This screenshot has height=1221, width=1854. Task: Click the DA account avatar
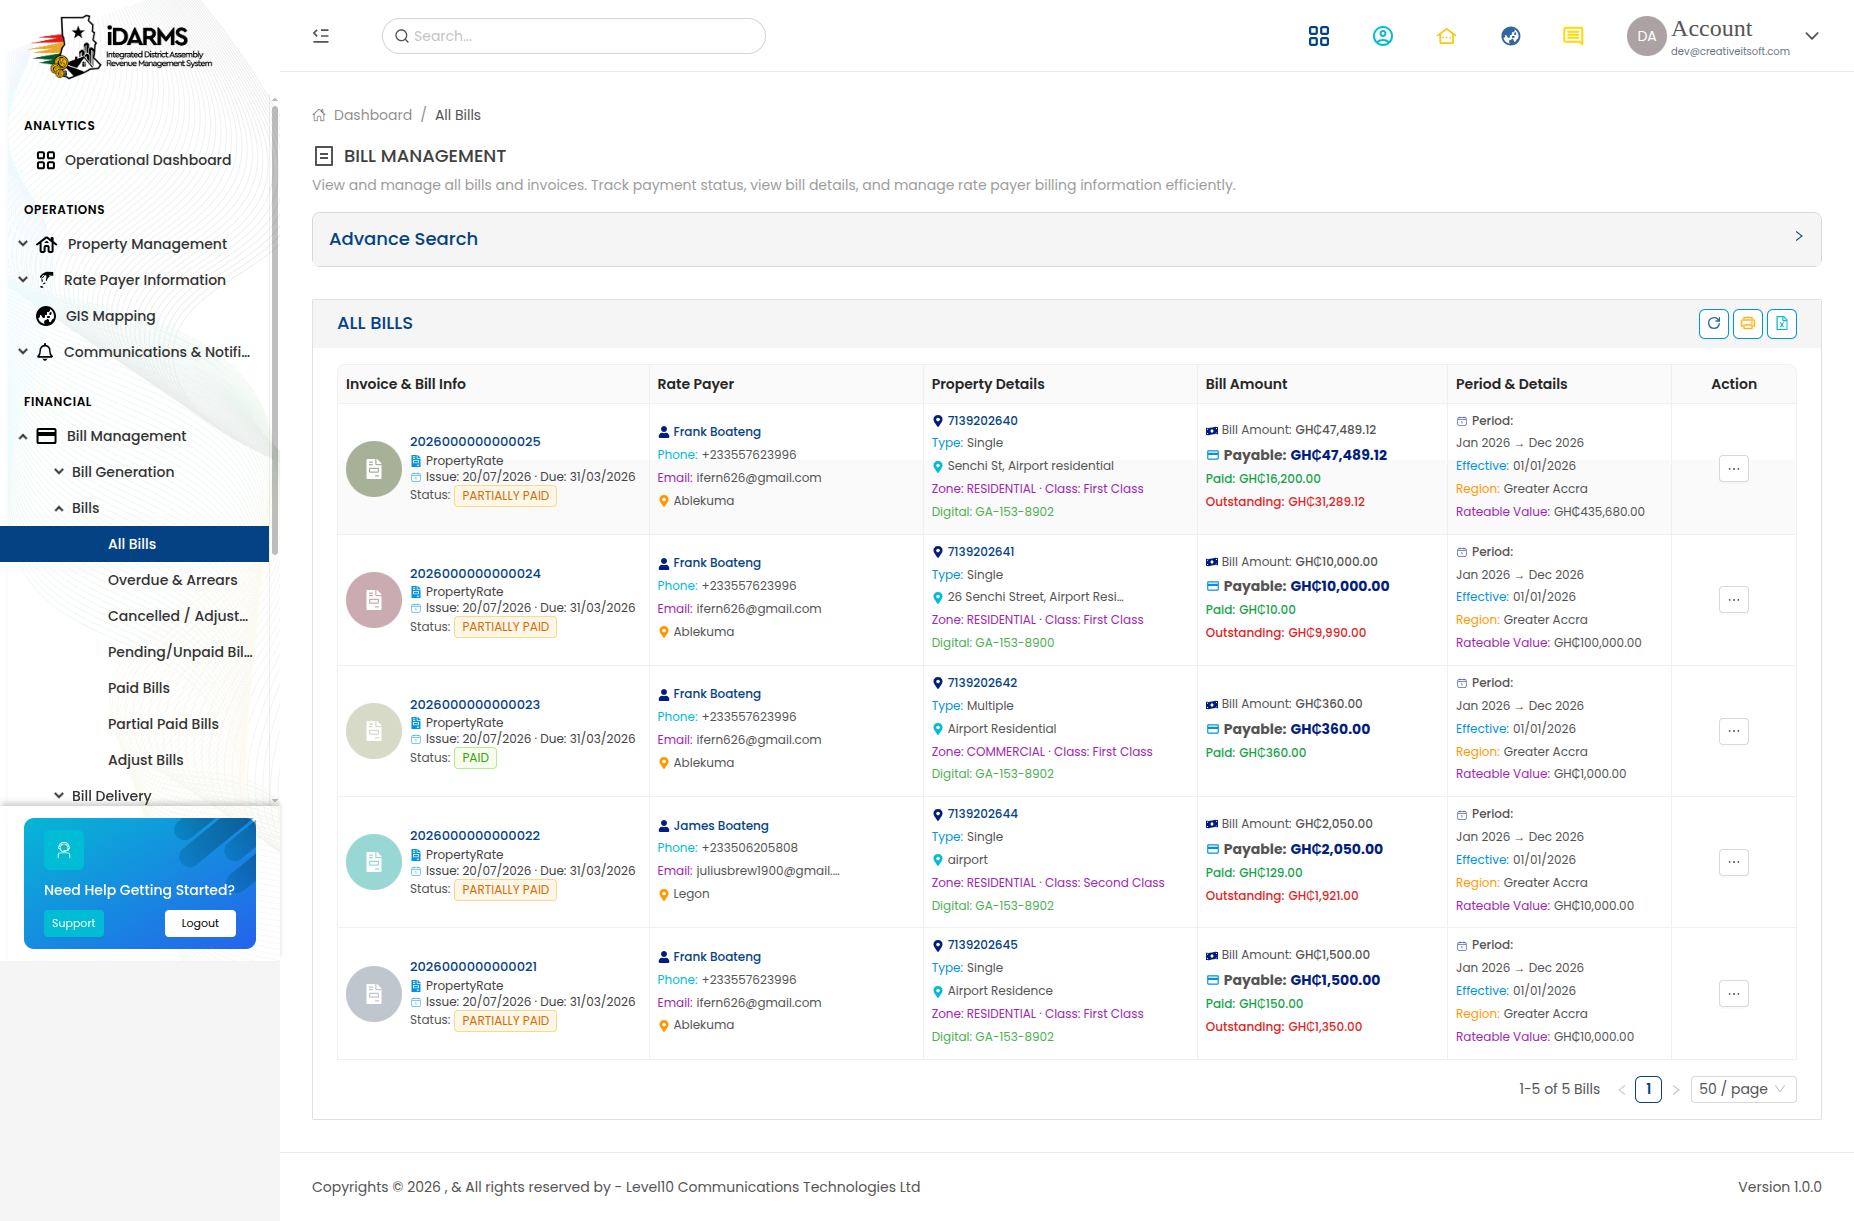click(1646, 36)
